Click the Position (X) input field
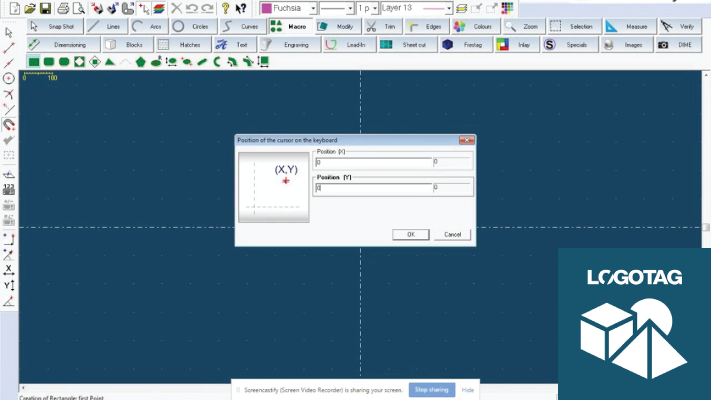Screen dimensions: 712x400 373,161
